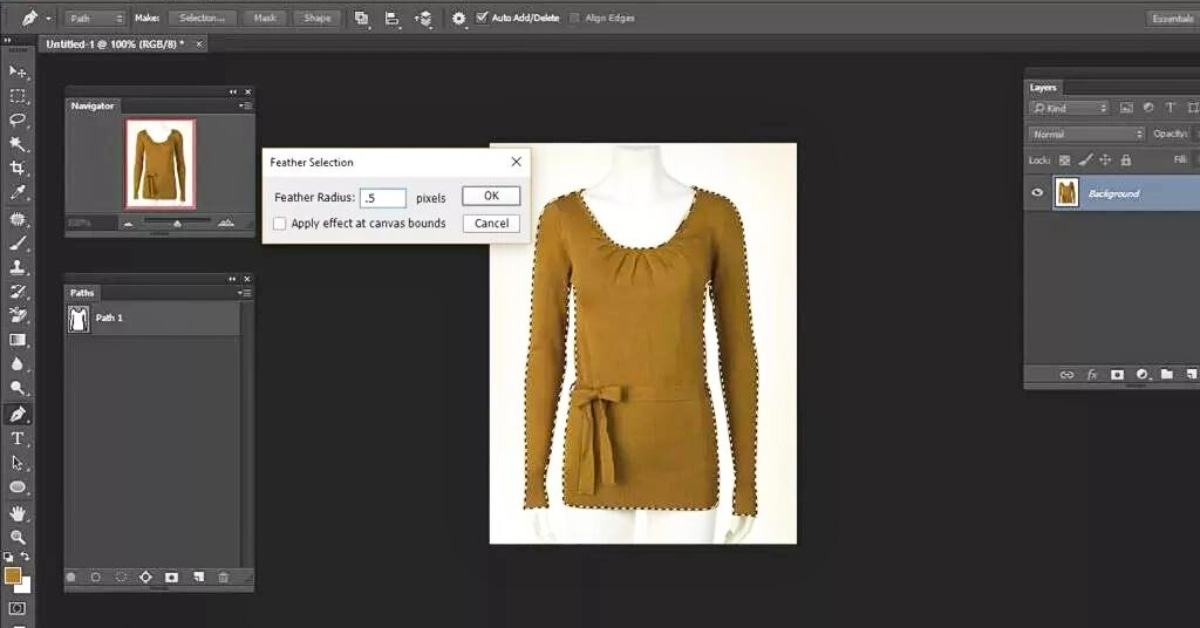Open layer style fx icon

pyautogui.click(x=1092, y=375)
